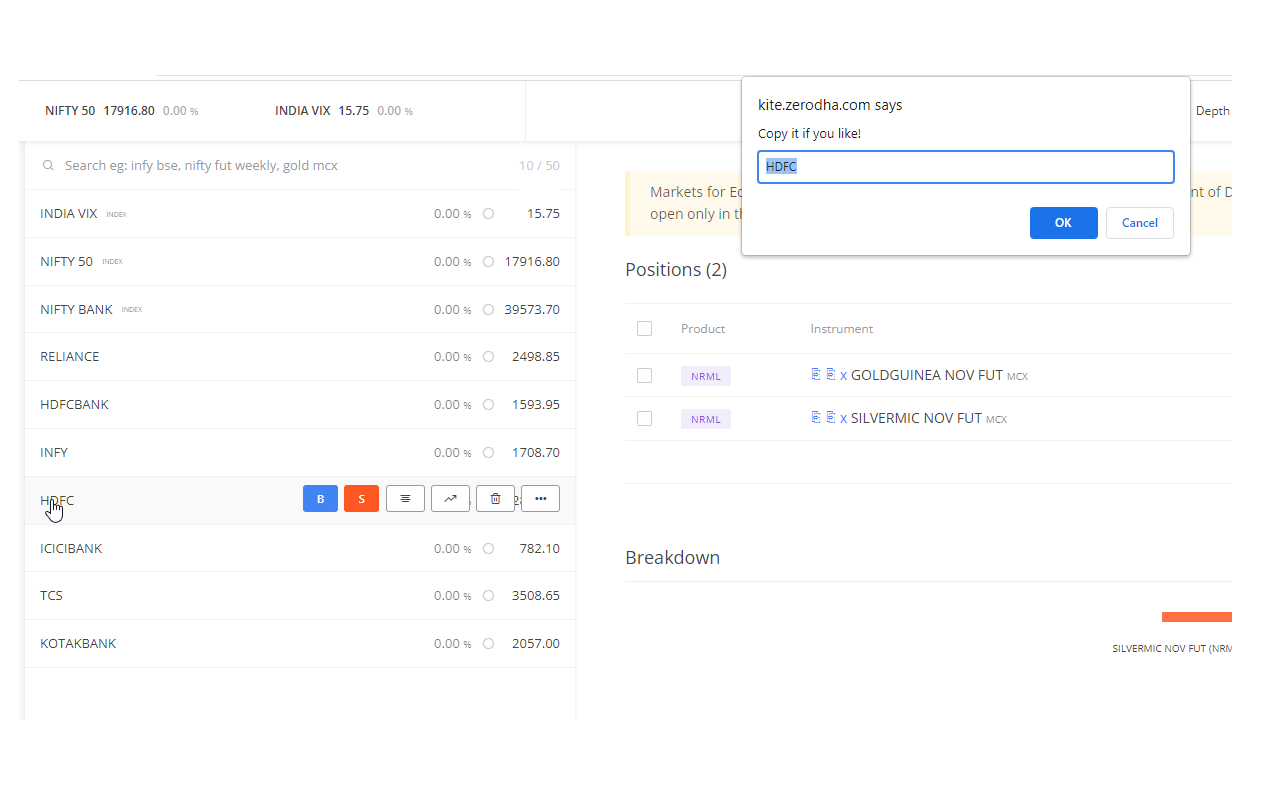Exit SILVERMIC NOV FUT position via x icon
Screen dimensions: 1280x800
click(843, 417)
